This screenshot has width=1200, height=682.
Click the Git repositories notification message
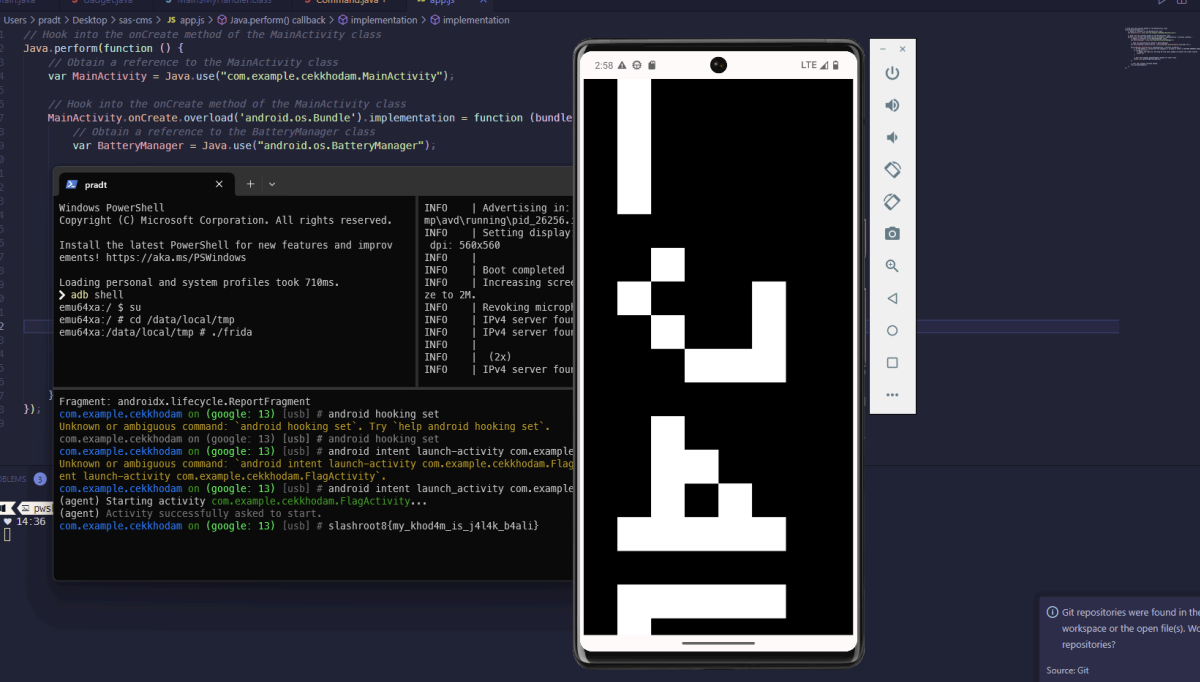pos(1130,628)
